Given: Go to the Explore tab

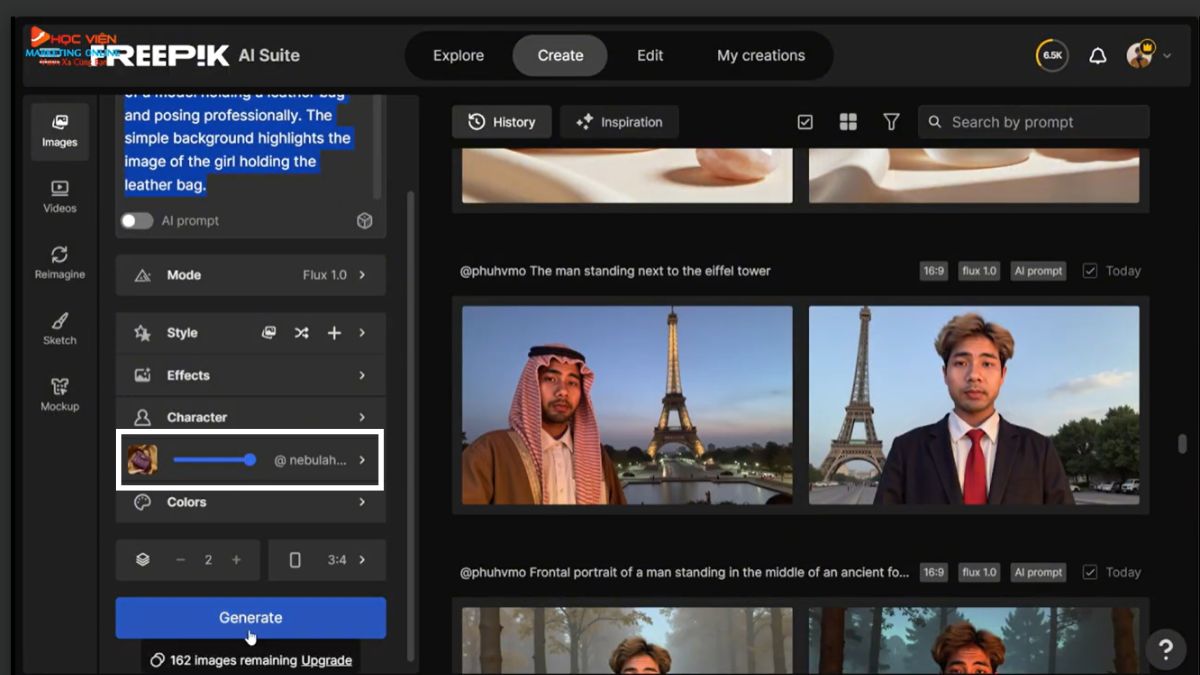Looking at the screenshot, I should pos(458,56).
